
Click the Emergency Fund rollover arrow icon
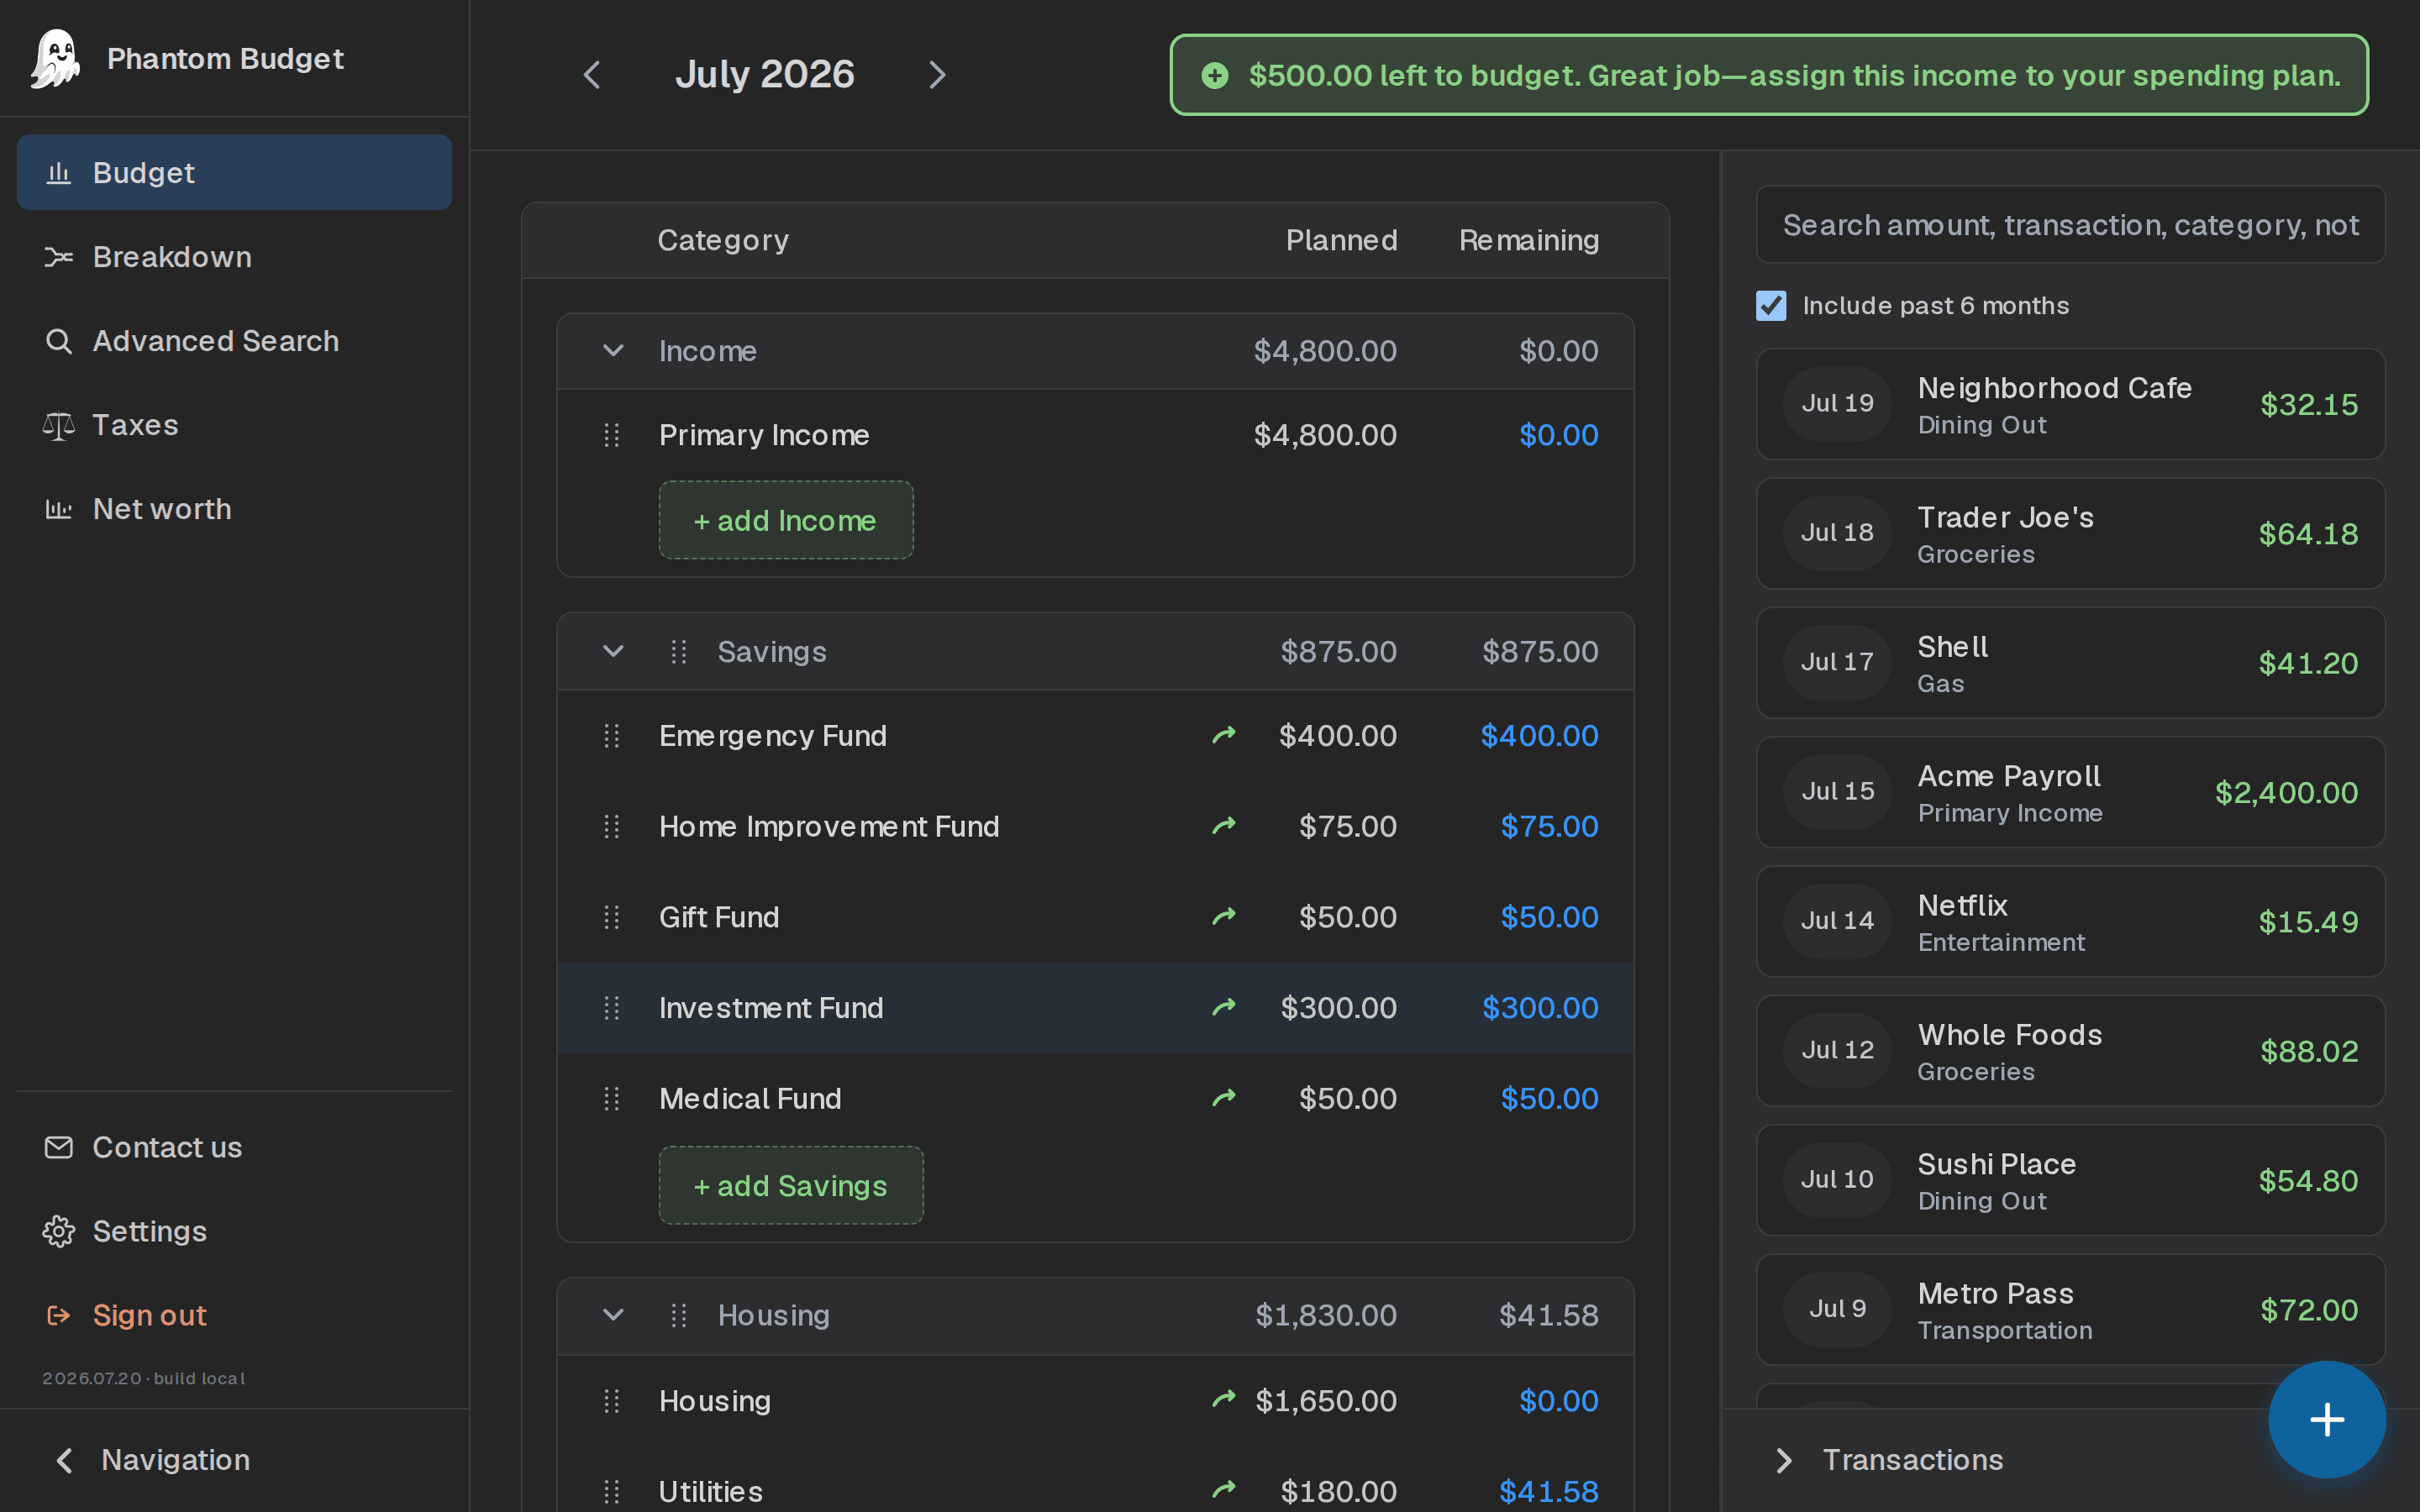point(1224,736)
